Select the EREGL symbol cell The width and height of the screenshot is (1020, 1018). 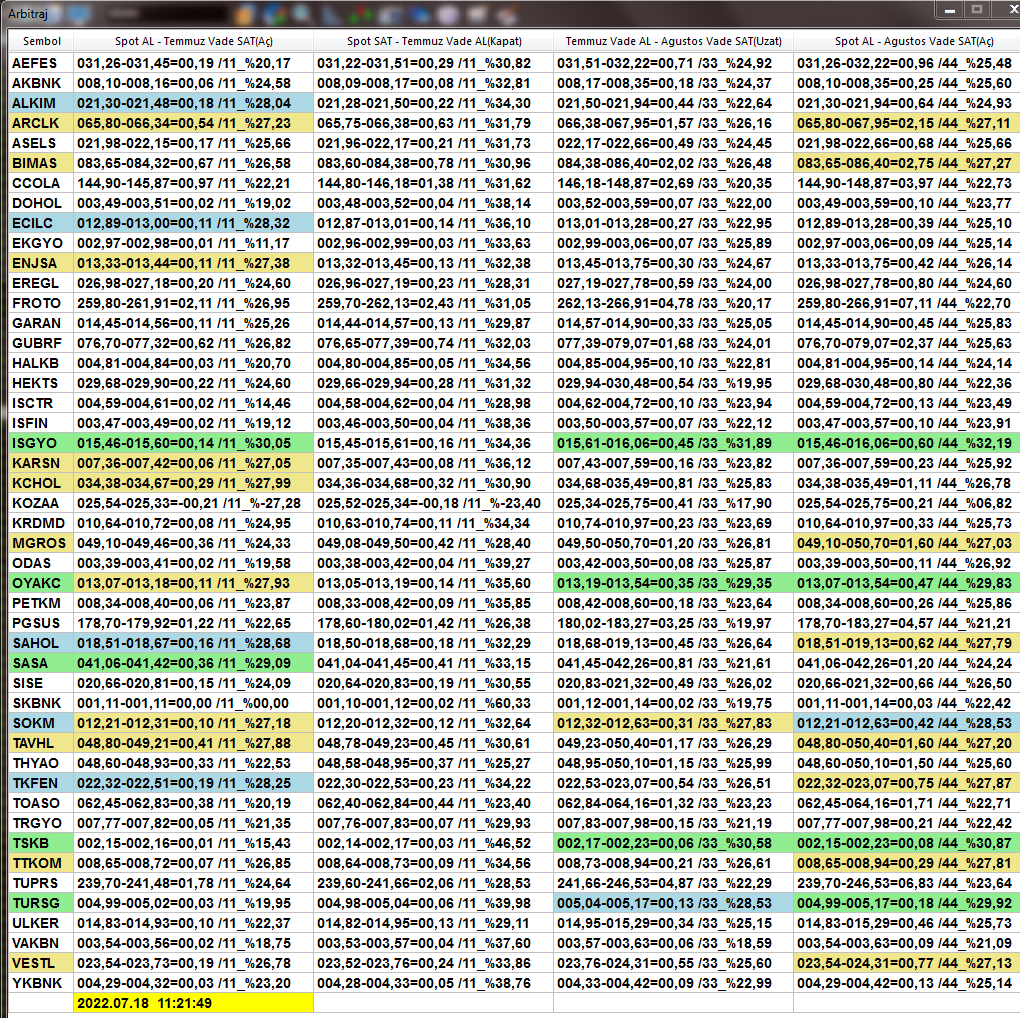[41, 283]
